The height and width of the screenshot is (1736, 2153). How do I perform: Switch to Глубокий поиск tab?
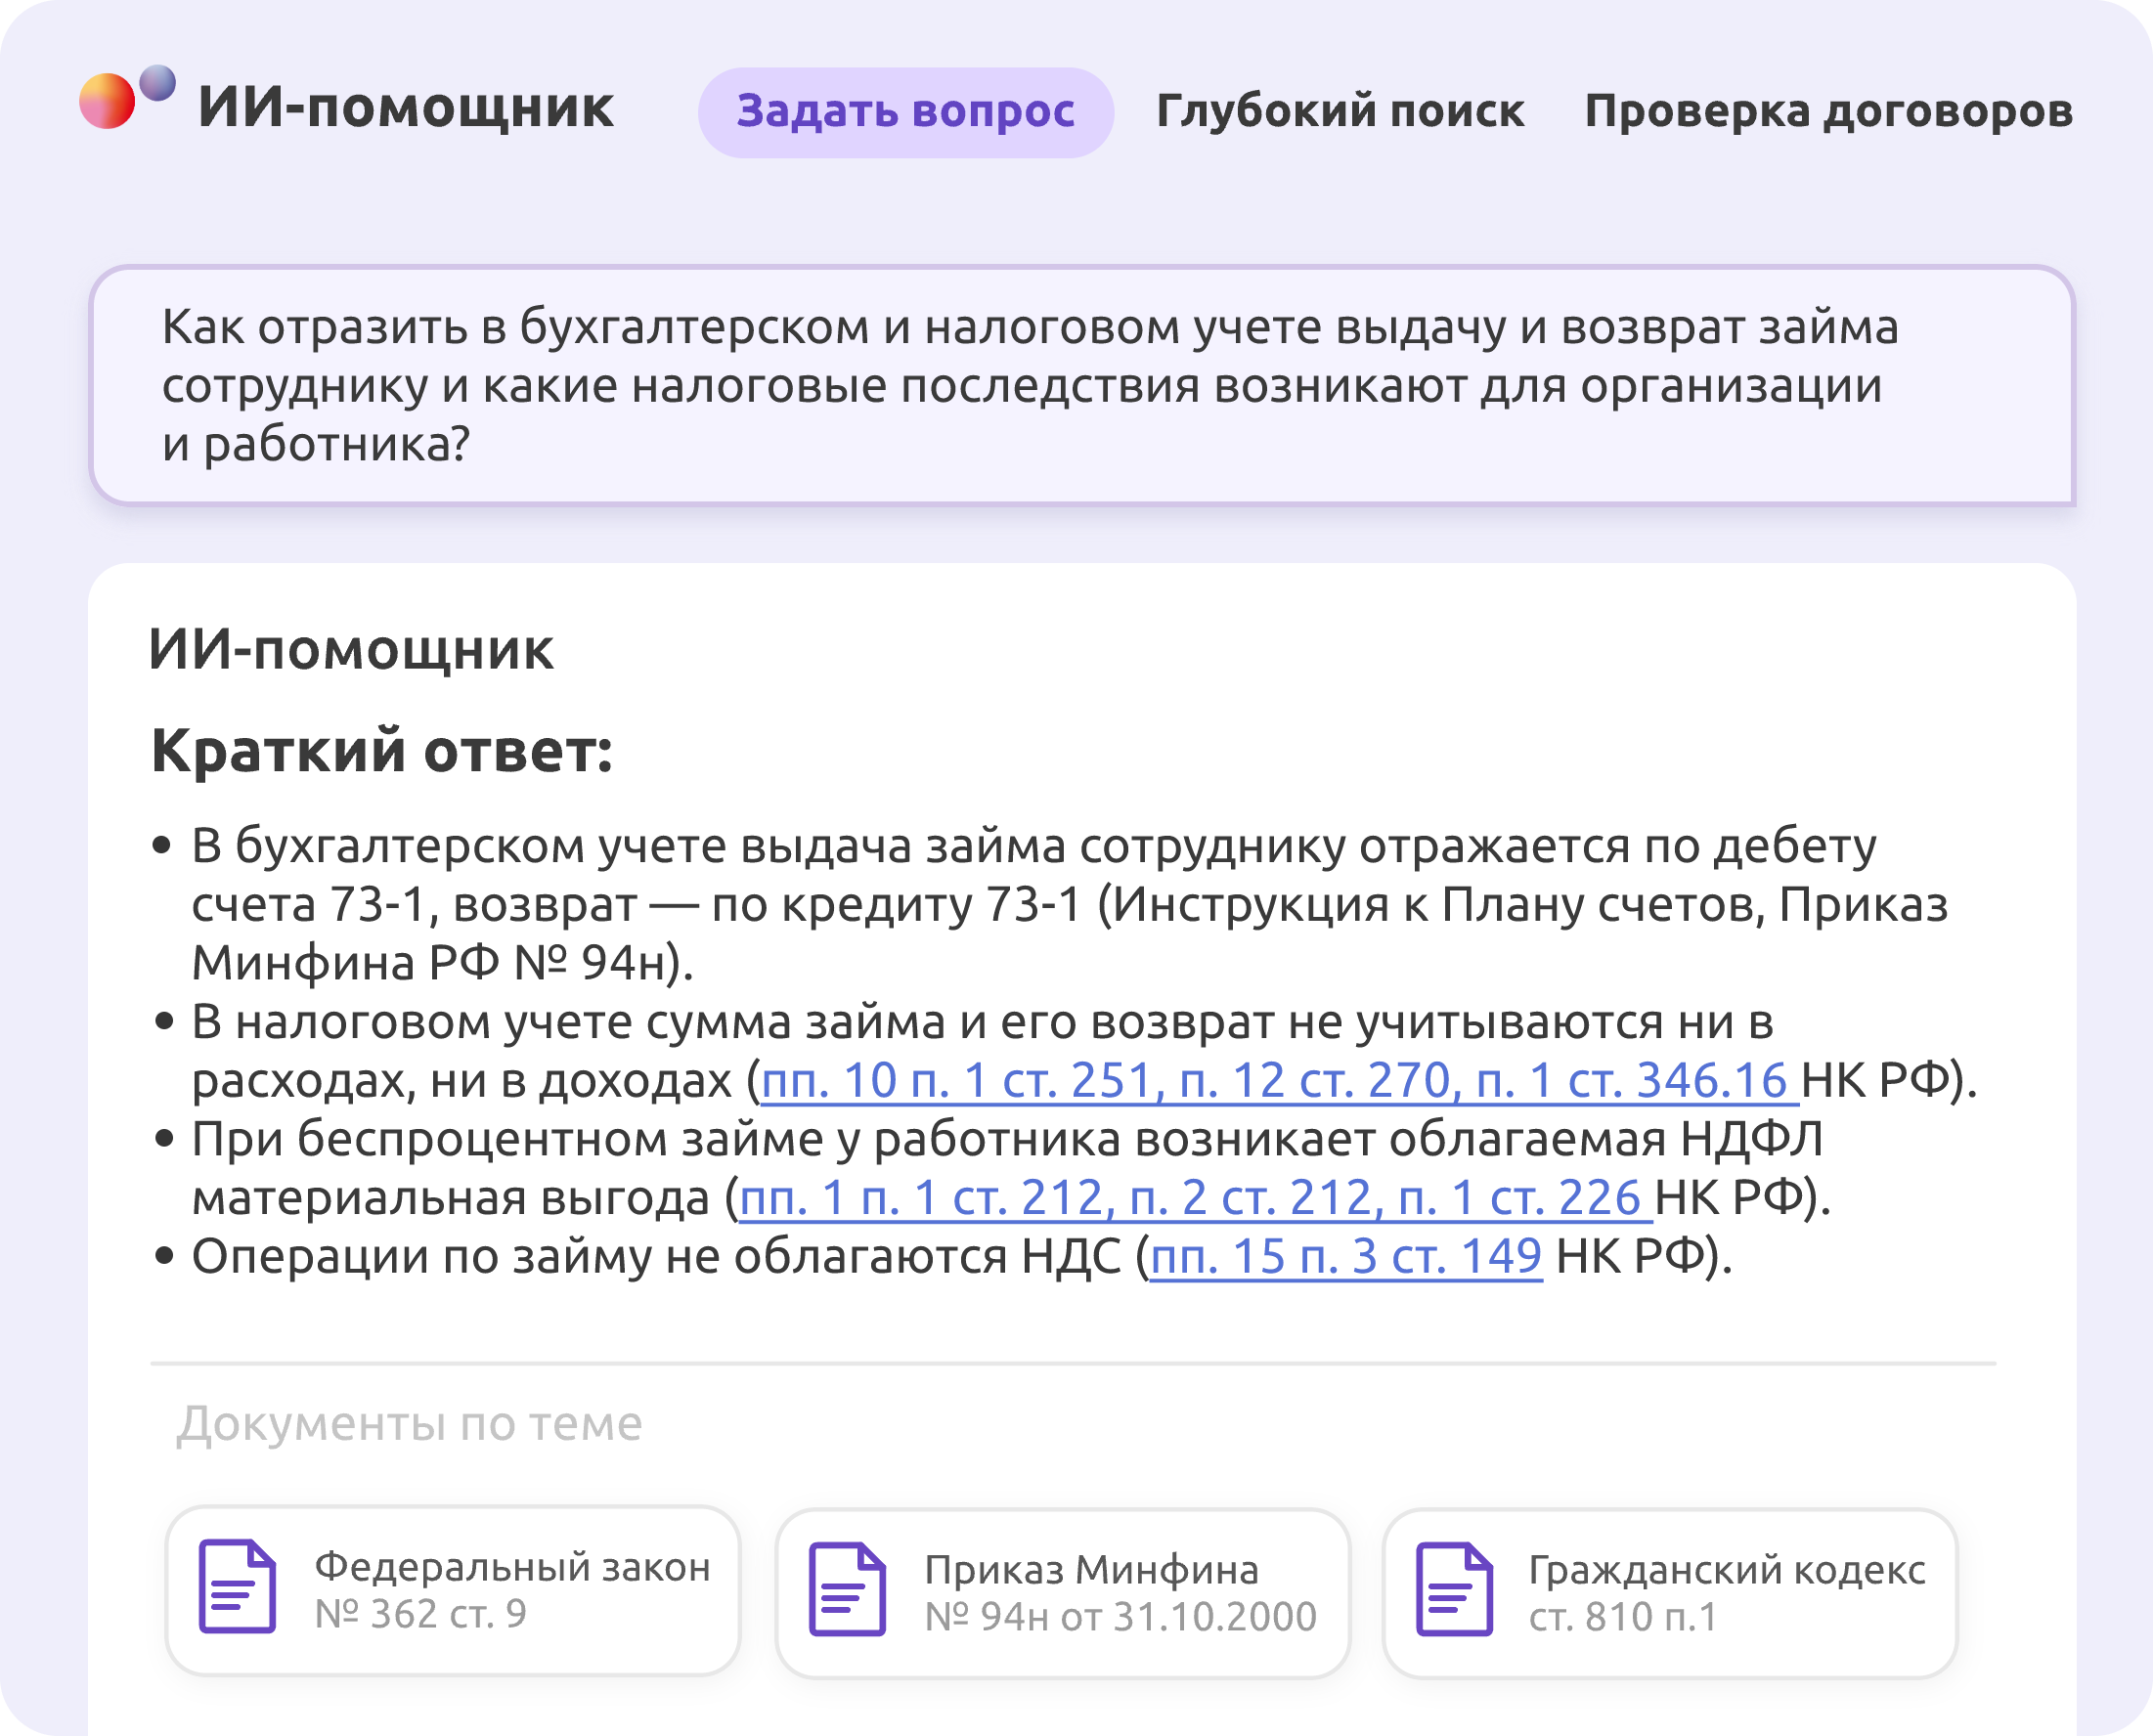[1340, 112]
